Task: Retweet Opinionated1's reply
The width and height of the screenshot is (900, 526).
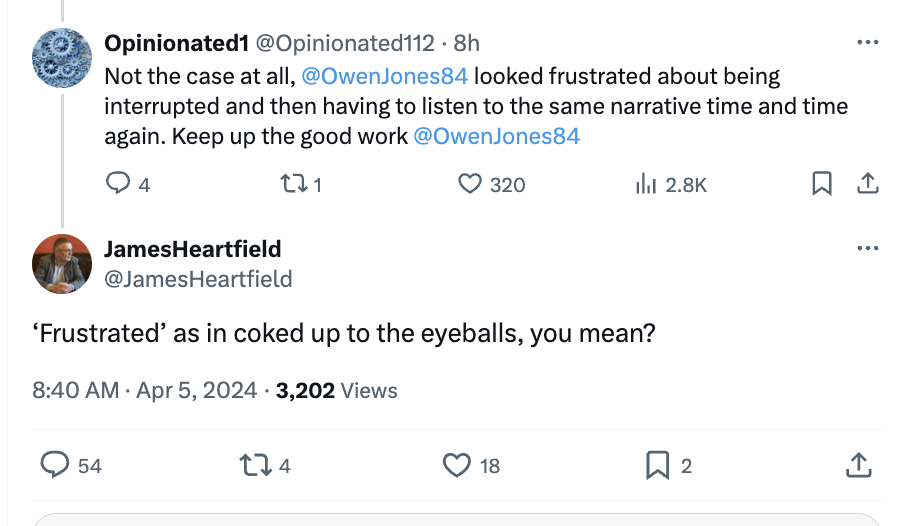Action: pyautogui.click(x=293, y=184)
